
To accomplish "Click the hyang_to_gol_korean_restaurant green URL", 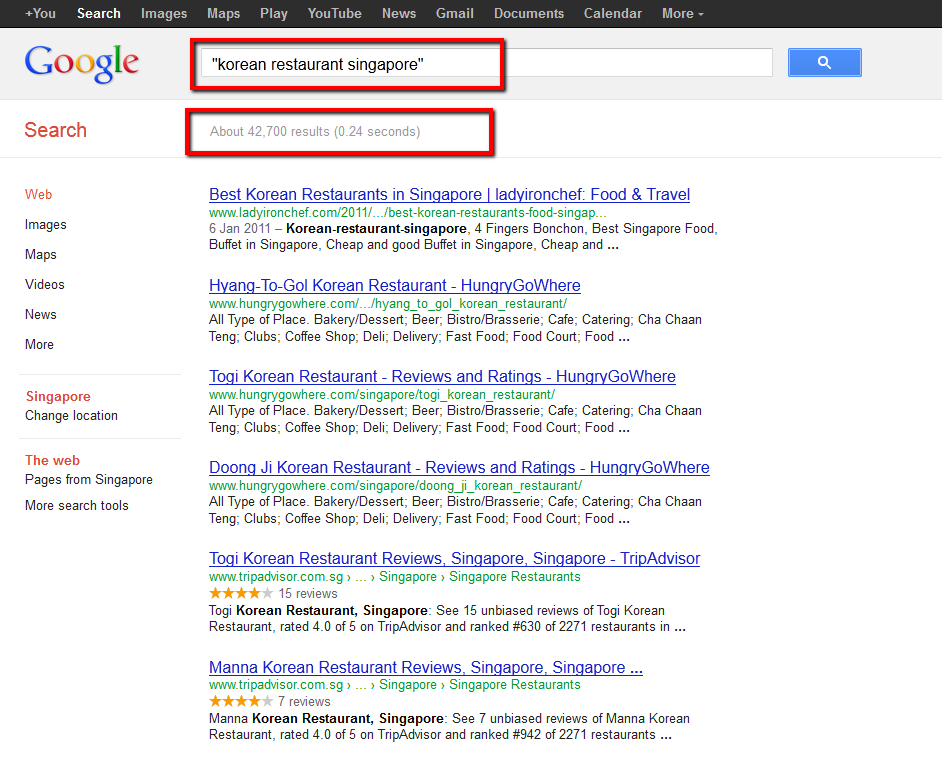I will pos(388,304).
